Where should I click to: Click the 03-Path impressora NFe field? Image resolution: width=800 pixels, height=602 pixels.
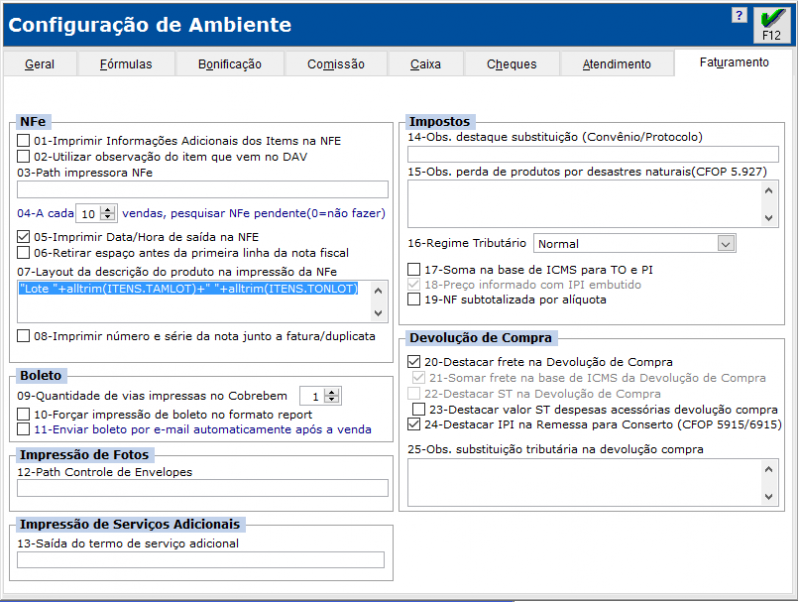coord(202,190)
